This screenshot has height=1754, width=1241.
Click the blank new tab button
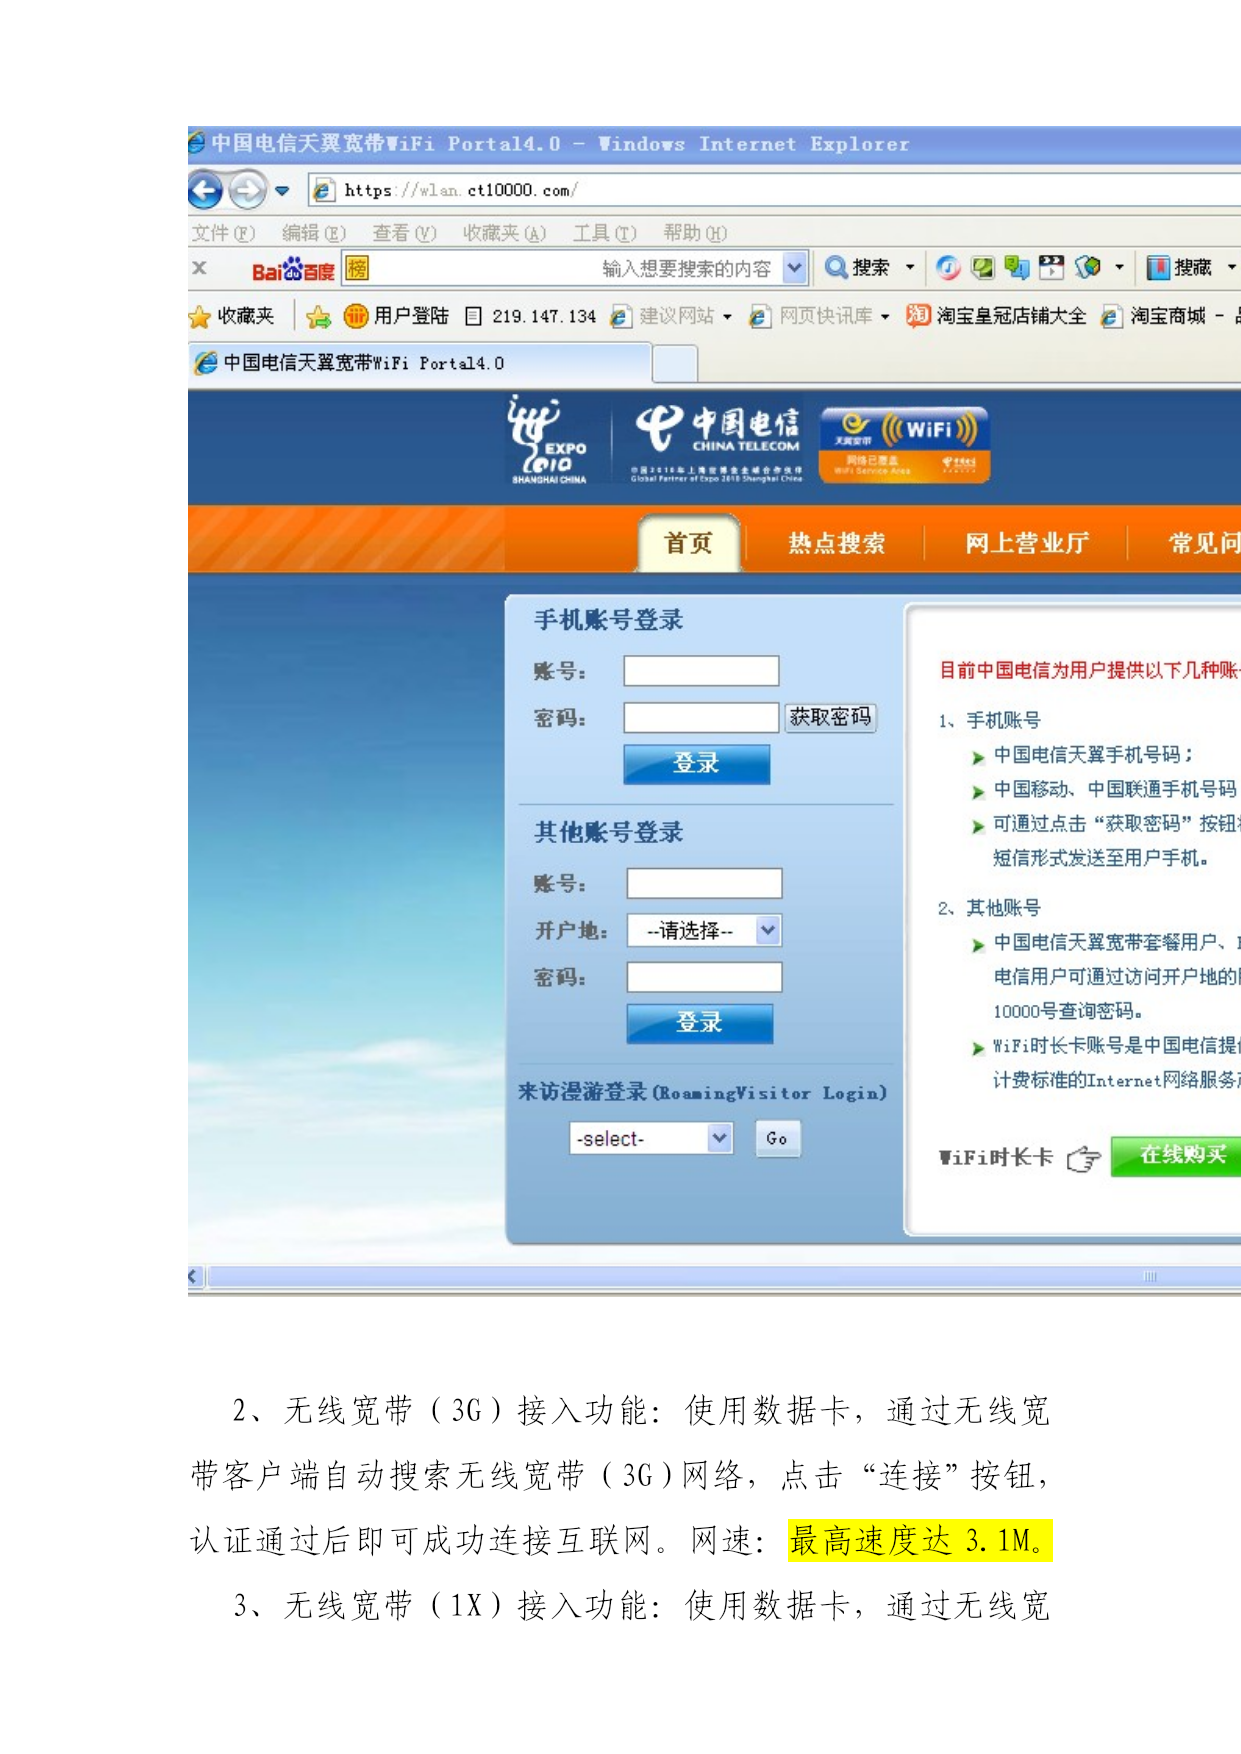coord(675,364)
